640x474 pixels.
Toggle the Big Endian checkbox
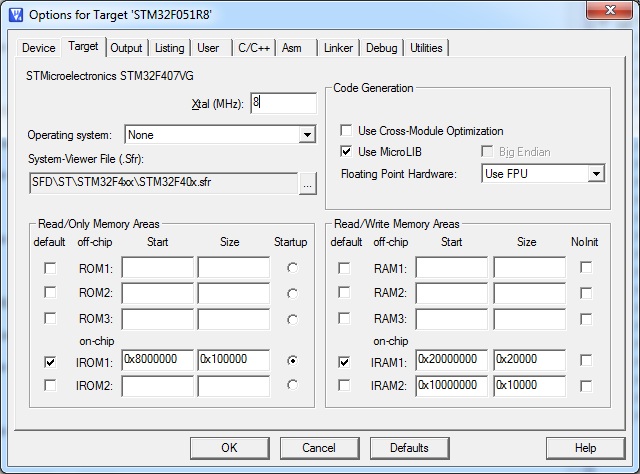point(487,151)
